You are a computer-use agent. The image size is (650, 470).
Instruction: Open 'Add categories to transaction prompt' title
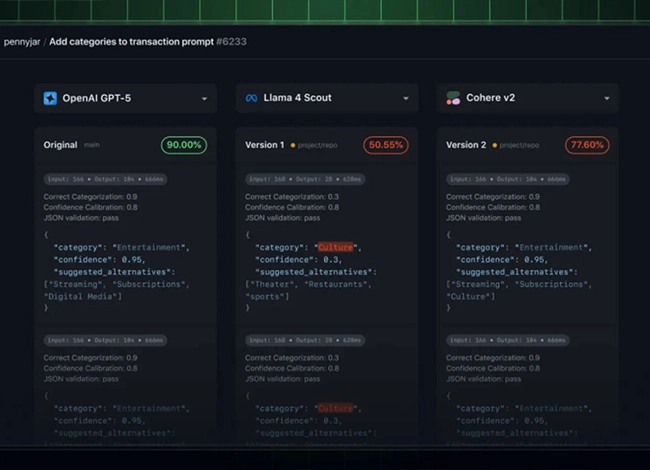pyautogui.click(x=131, y=41)
